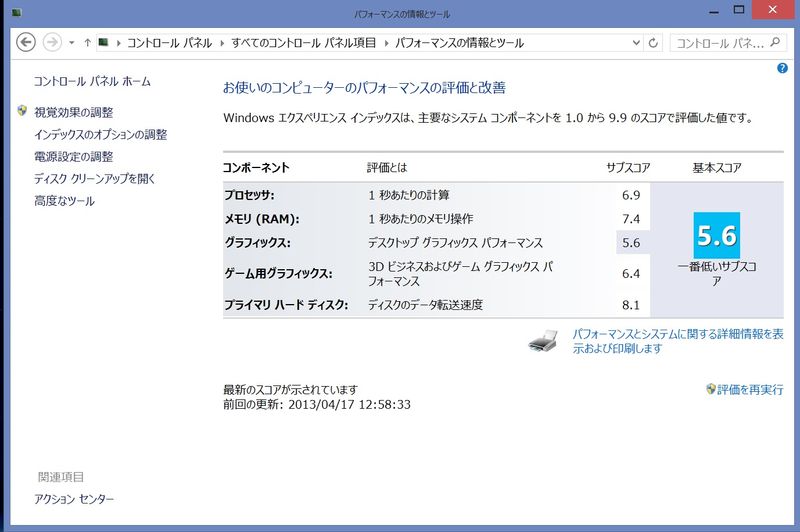Screen dimensions: 800x532
Task: Open インデックスのオプションの調整 link
Action: pos(101,135)
